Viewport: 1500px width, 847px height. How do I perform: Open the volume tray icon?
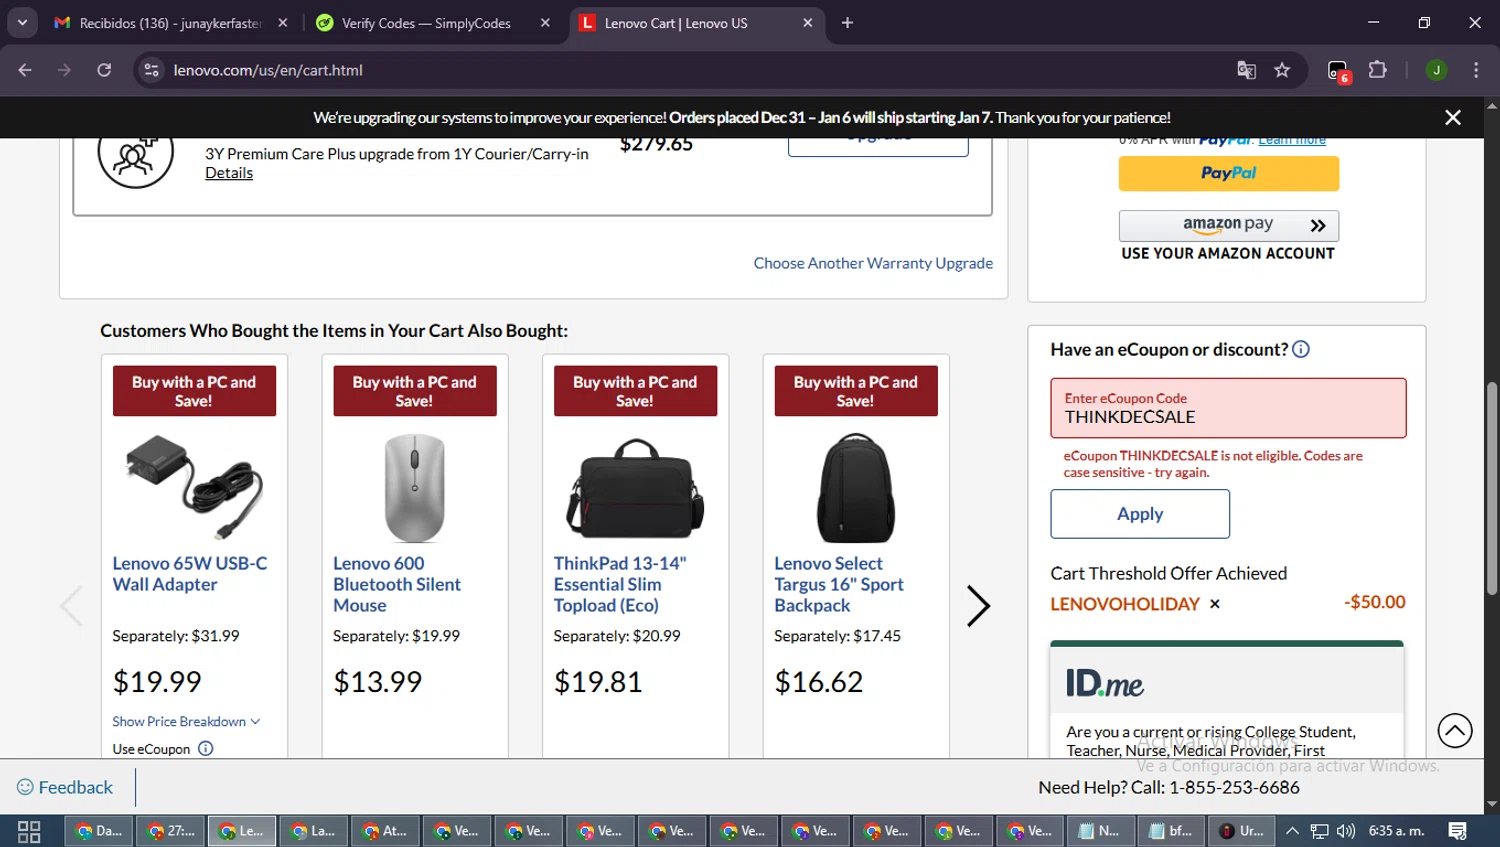click(1346, 831)
